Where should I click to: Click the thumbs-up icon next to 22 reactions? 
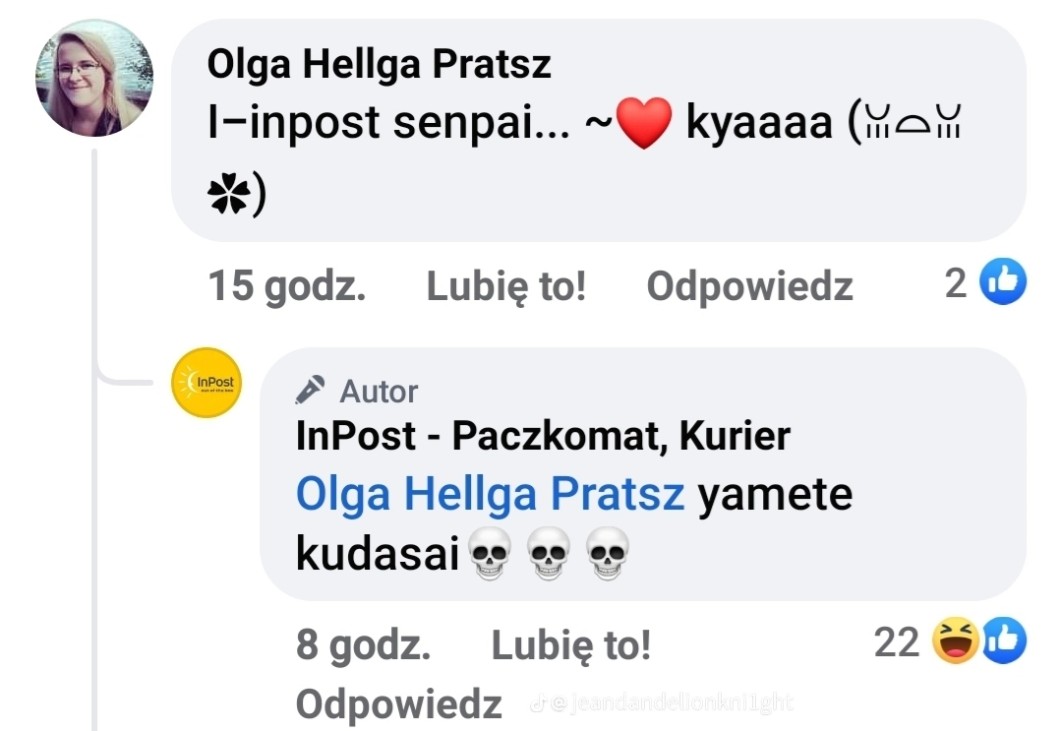[x=1003, y=642]
